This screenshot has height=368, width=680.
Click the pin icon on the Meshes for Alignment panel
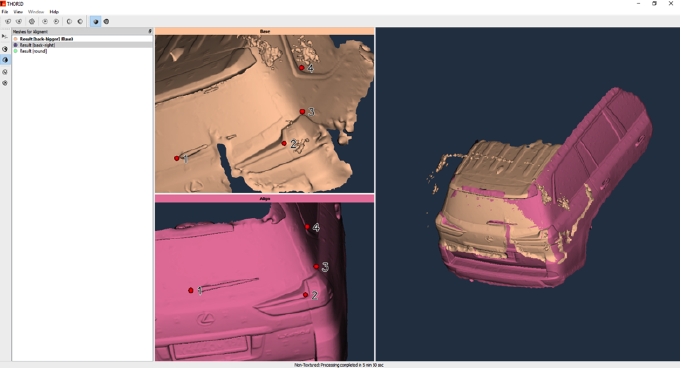coord(150,31)
